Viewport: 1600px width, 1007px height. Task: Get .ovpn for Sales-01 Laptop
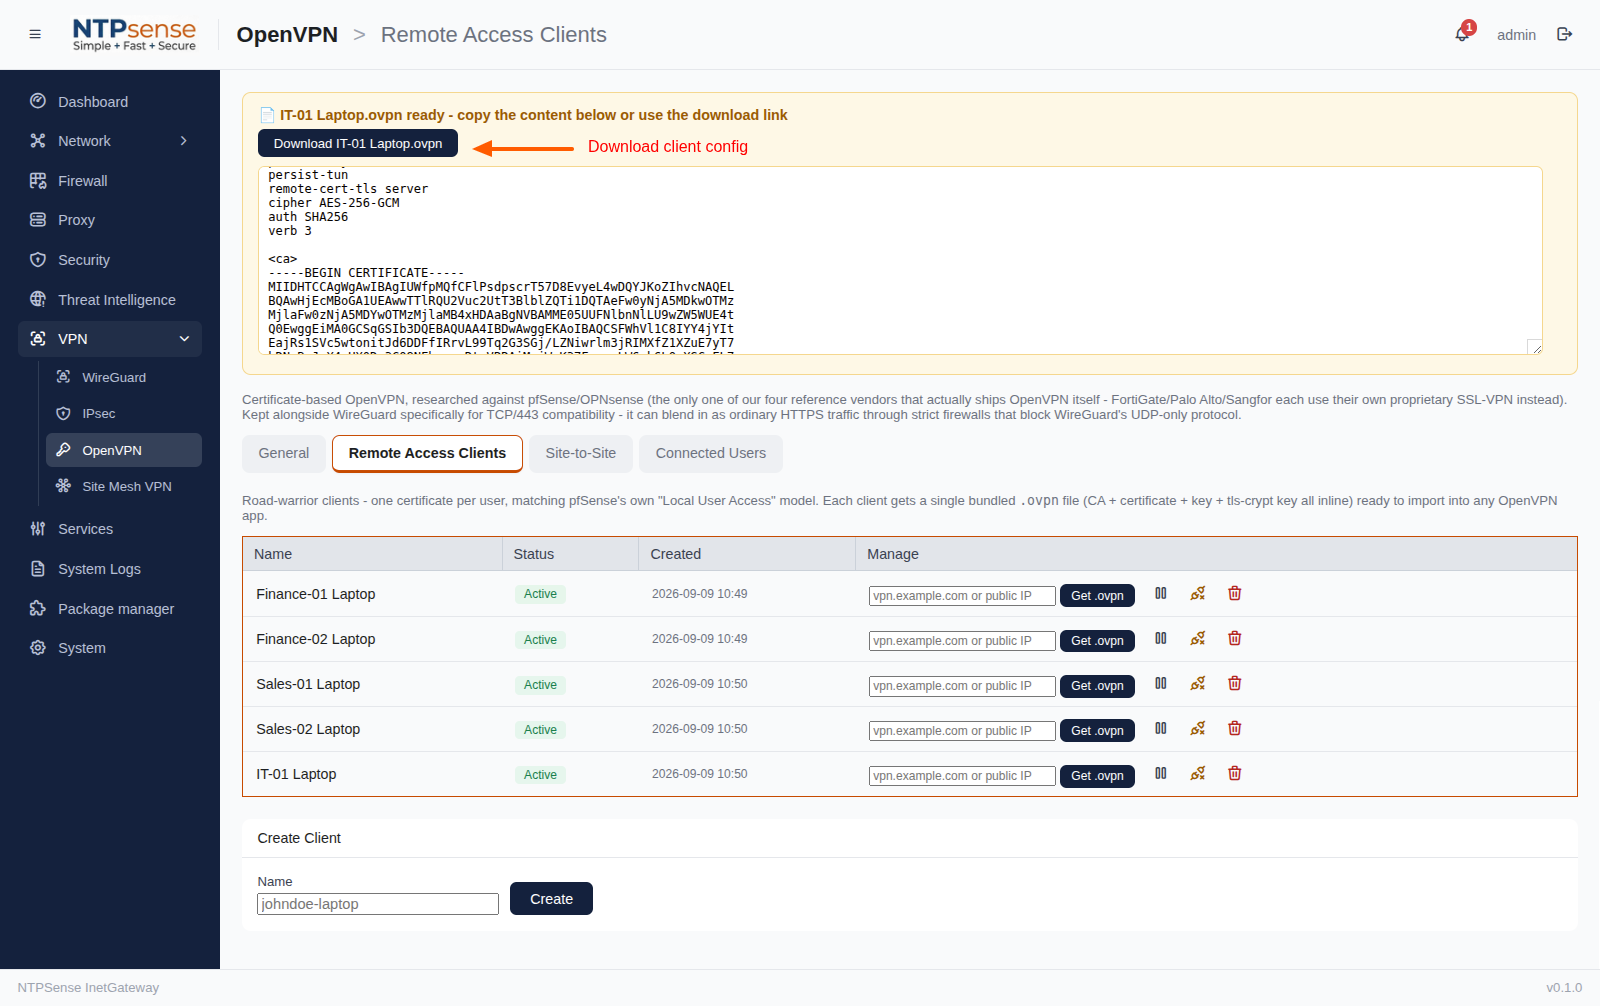tap(1097, 685)
